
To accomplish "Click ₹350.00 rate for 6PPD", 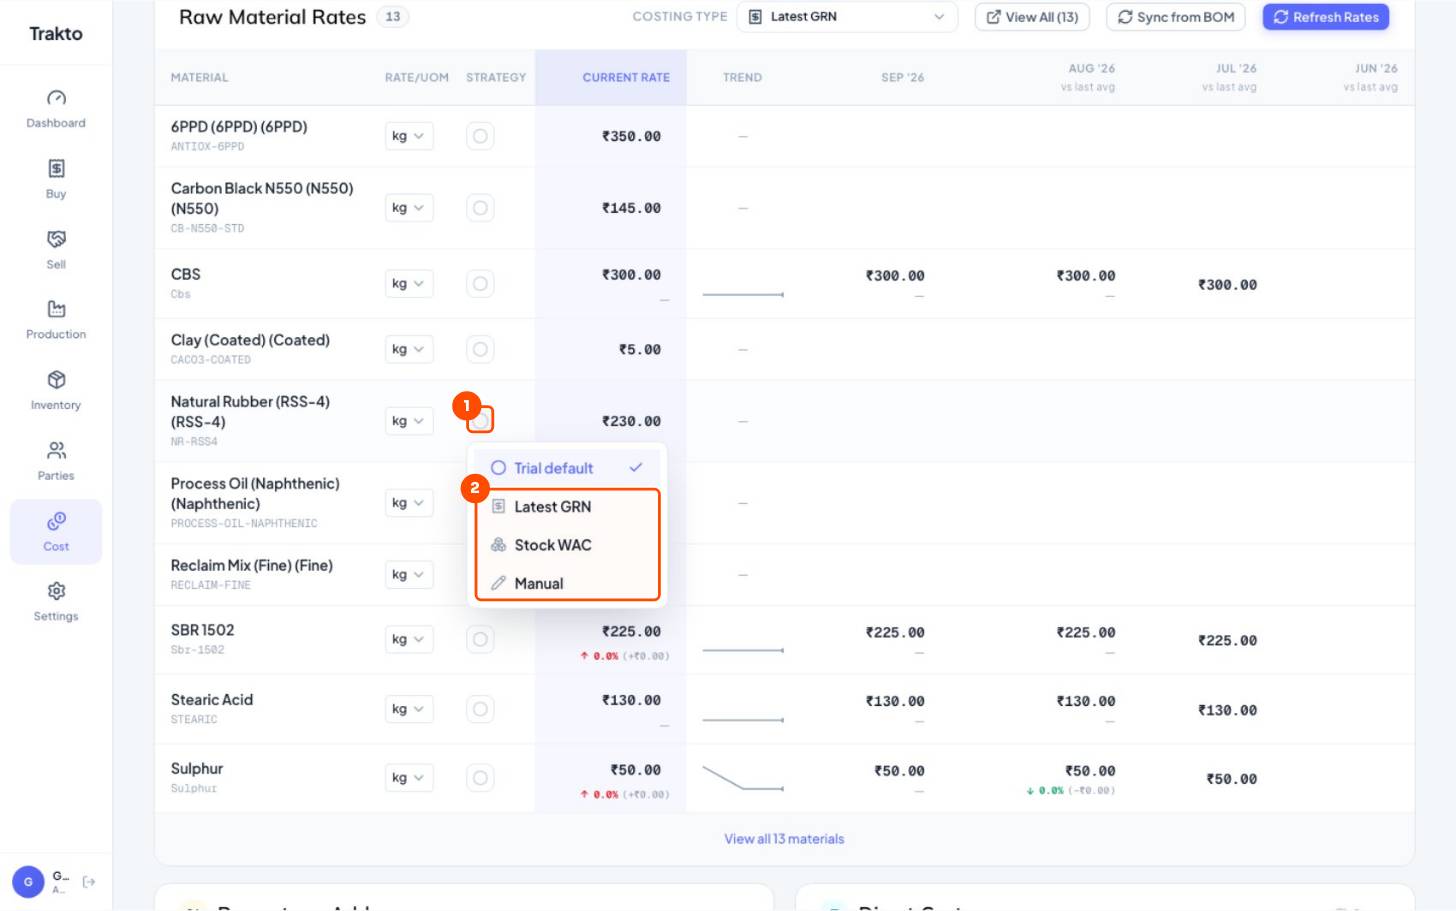I will tap(631, 136).
